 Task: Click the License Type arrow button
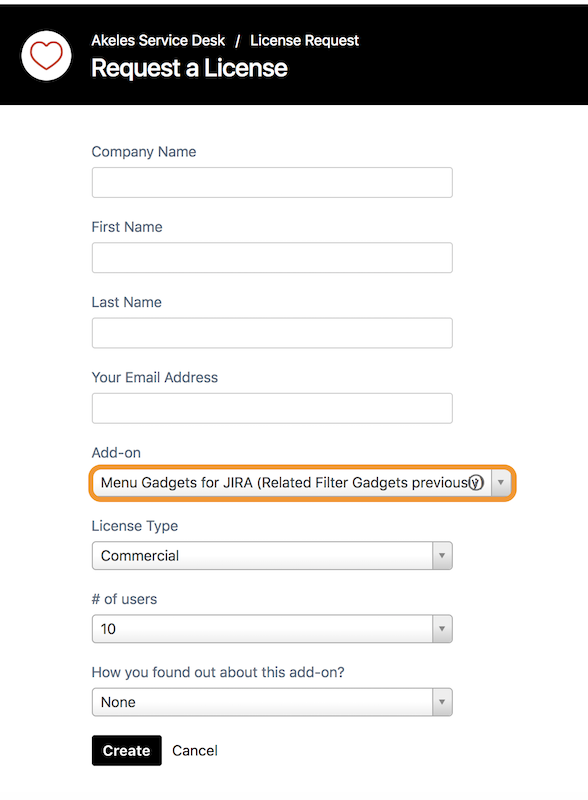click(442, 556)
